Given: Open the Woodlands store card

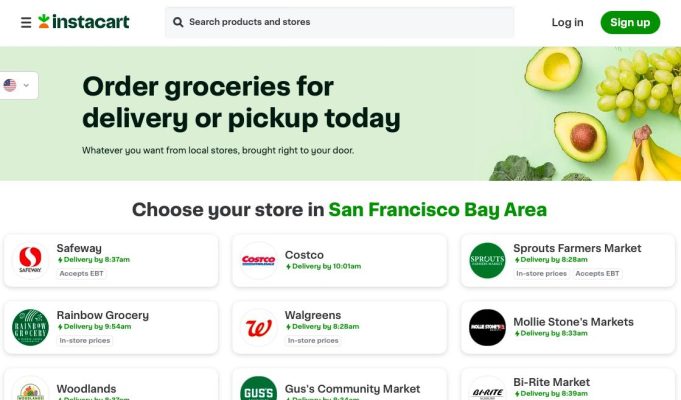Looking at the screenshot, I should pos(111,384).
